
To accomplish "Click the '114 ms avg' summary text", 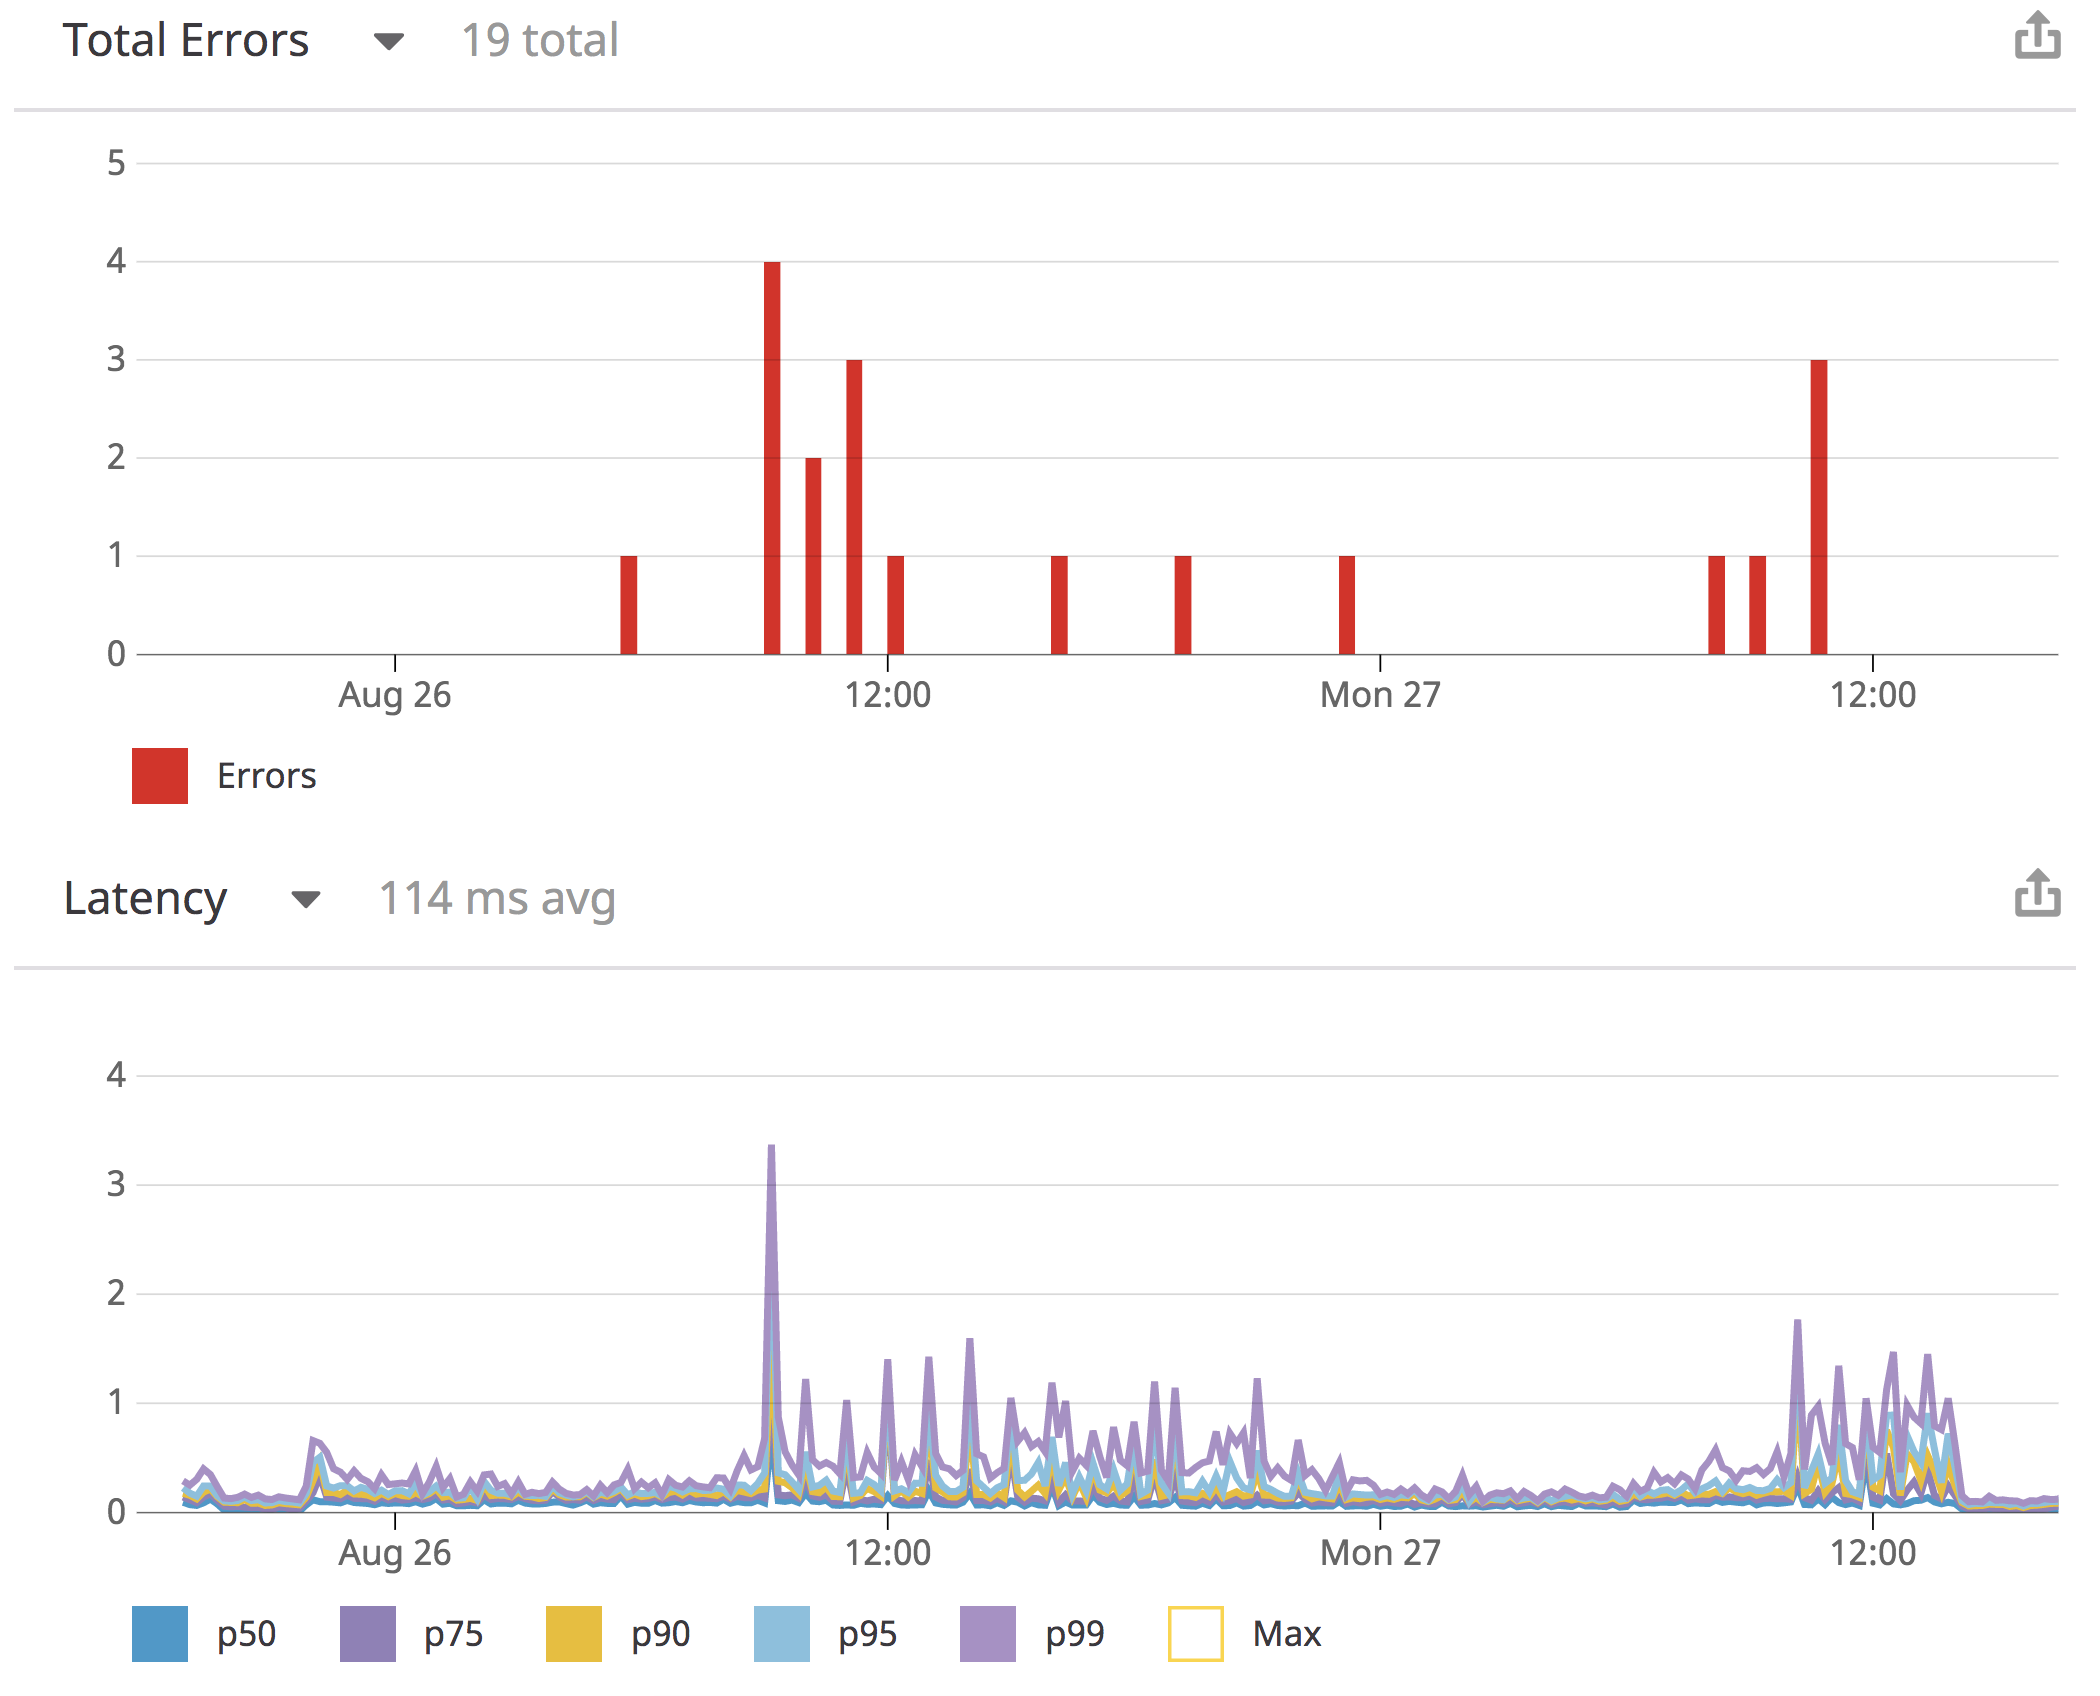I will [497, 899].
